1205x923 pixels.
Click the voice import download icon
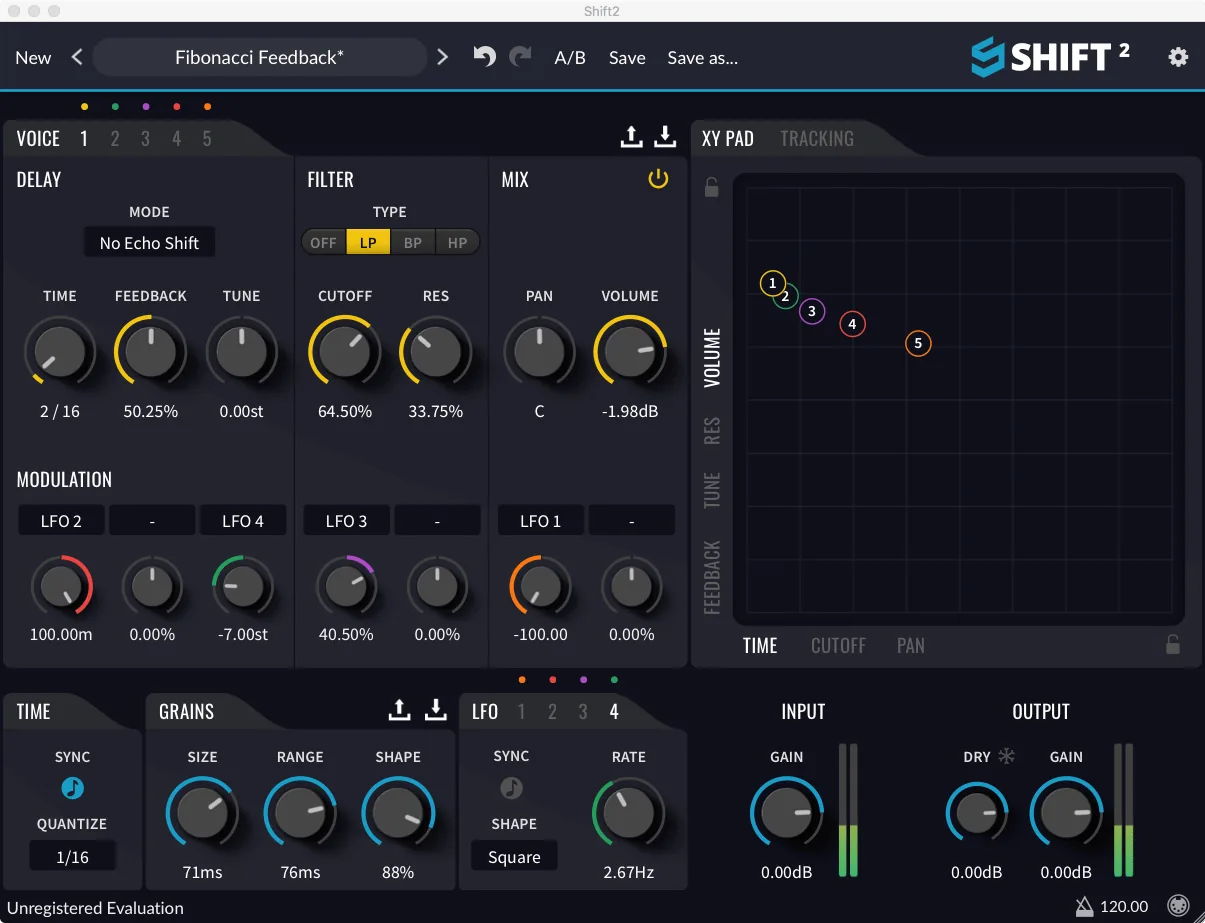(x=666, y=137)
